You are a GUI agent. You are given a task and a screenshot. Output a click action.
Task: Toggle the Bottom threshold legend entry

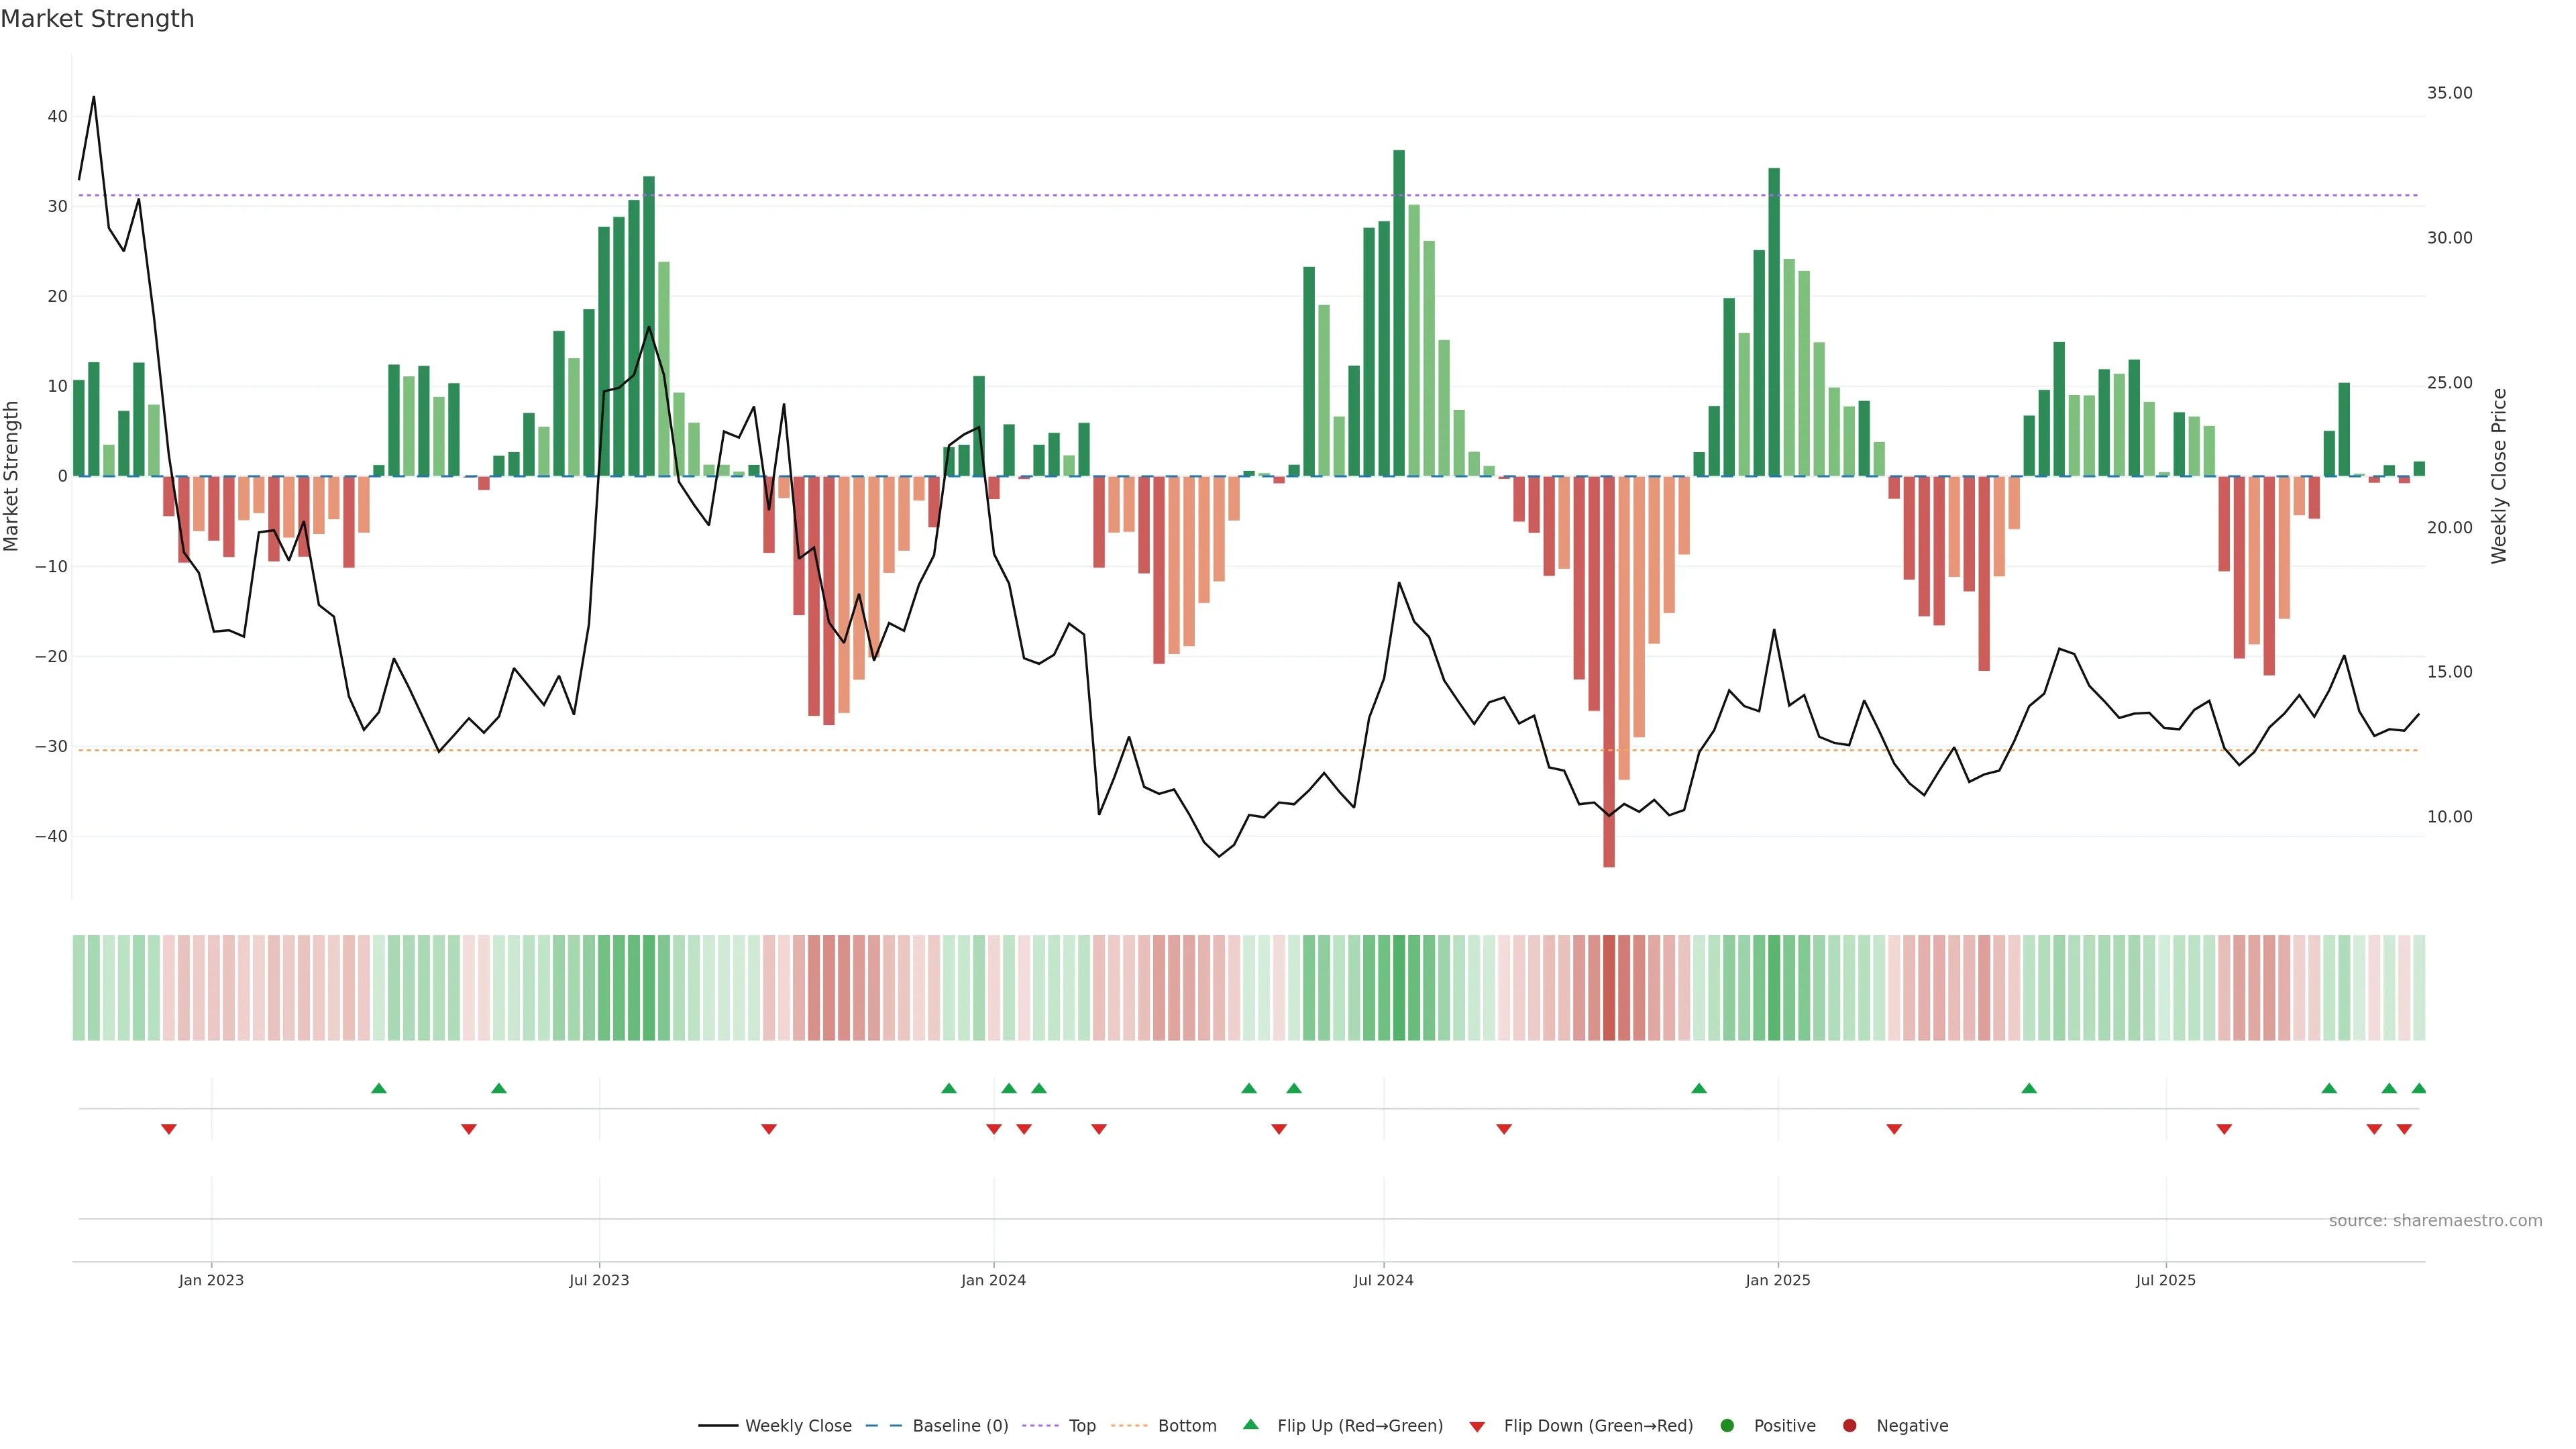(x=1187, y=1425)
